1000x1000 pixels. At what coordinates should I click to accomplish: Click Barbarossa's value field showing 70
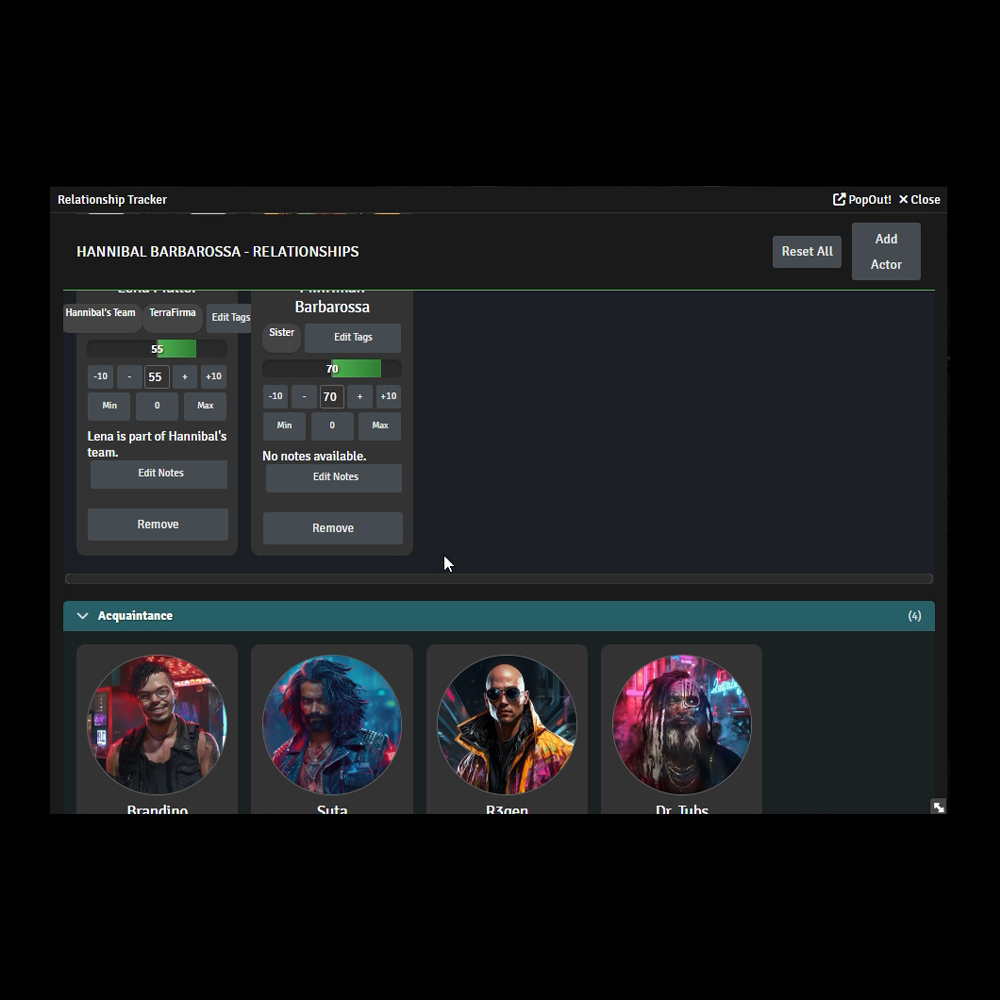click(x=332, y=397)
